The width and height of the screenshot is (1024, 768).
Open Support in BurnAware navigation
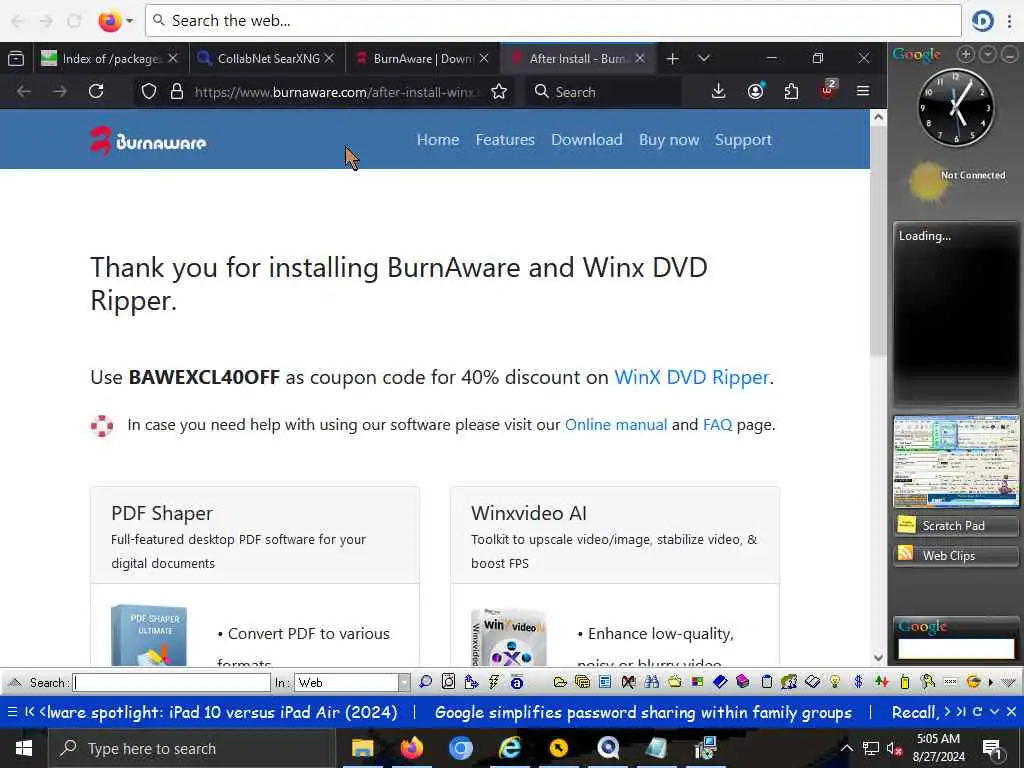(x=743, y=140)
